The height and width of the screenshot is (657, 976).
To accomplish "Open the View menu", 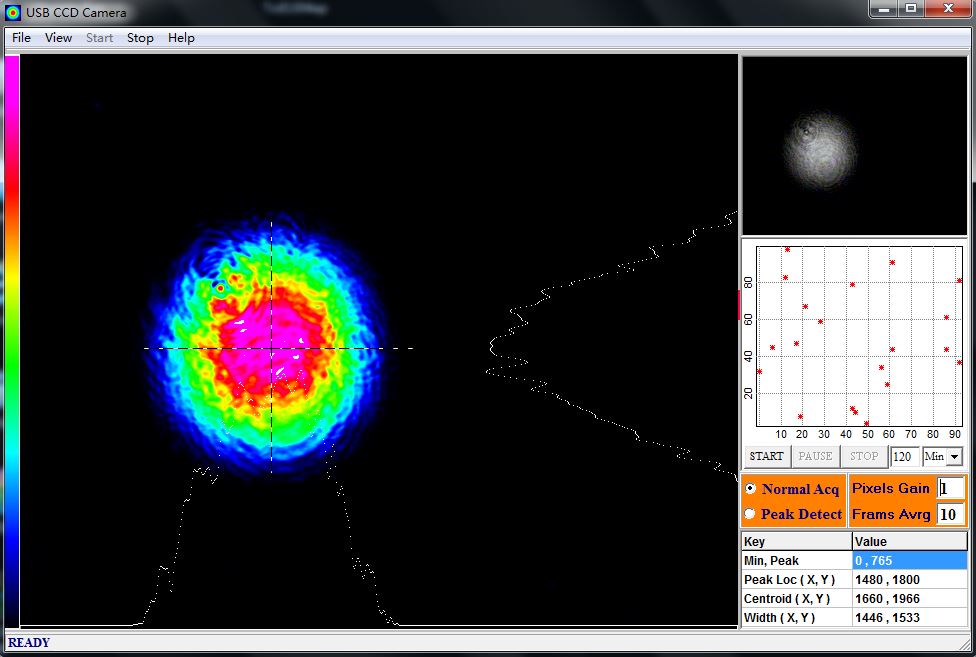I will (x=59, y=38).
